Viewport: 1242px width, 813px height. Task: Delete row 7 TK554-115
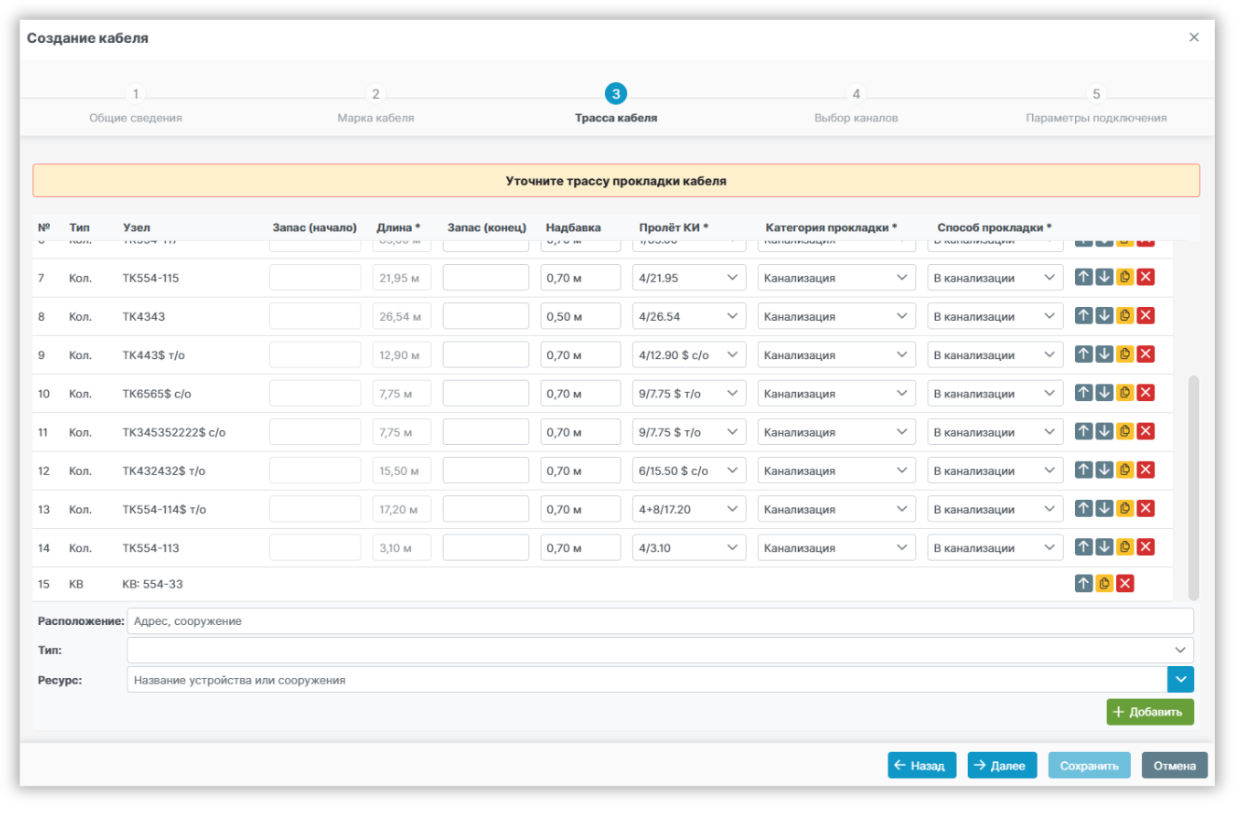[1146, 278]
